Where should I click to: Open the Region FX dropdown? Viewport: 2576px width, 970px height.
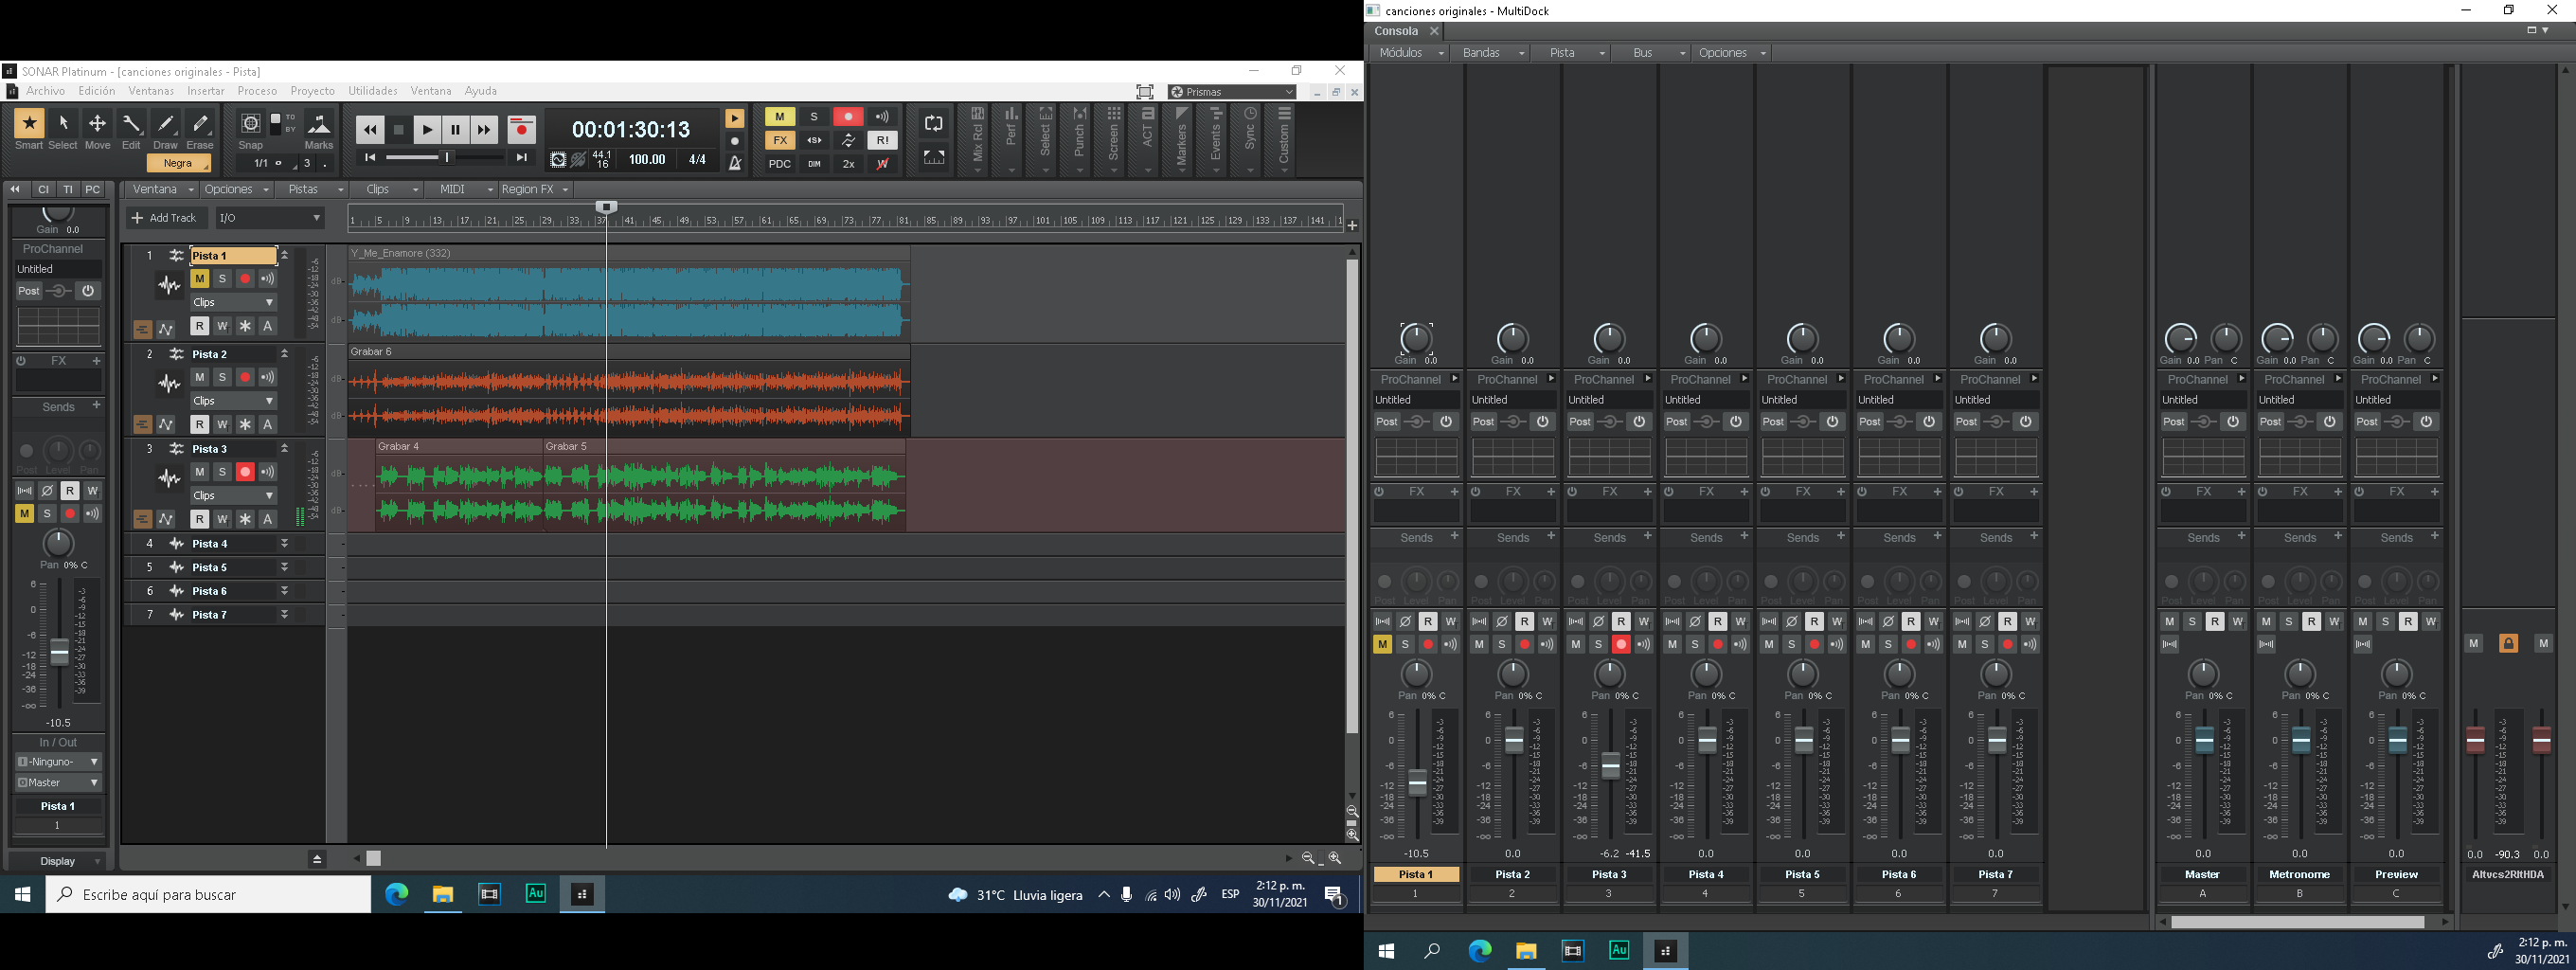tap(535, 189)
